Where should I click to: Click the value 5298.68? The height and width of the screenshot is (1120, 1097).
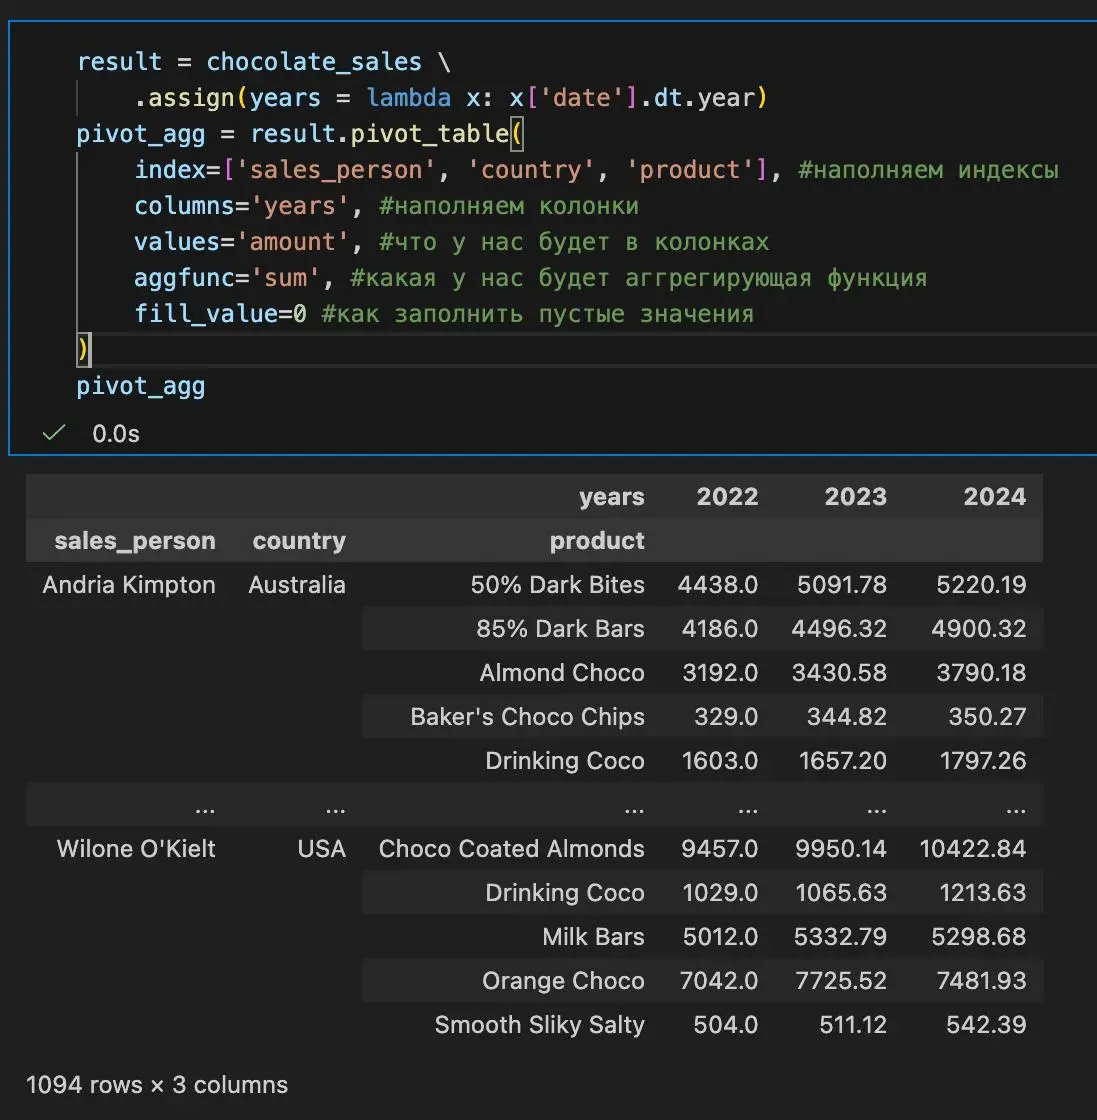pyautogui.click(x=978, y=936)
